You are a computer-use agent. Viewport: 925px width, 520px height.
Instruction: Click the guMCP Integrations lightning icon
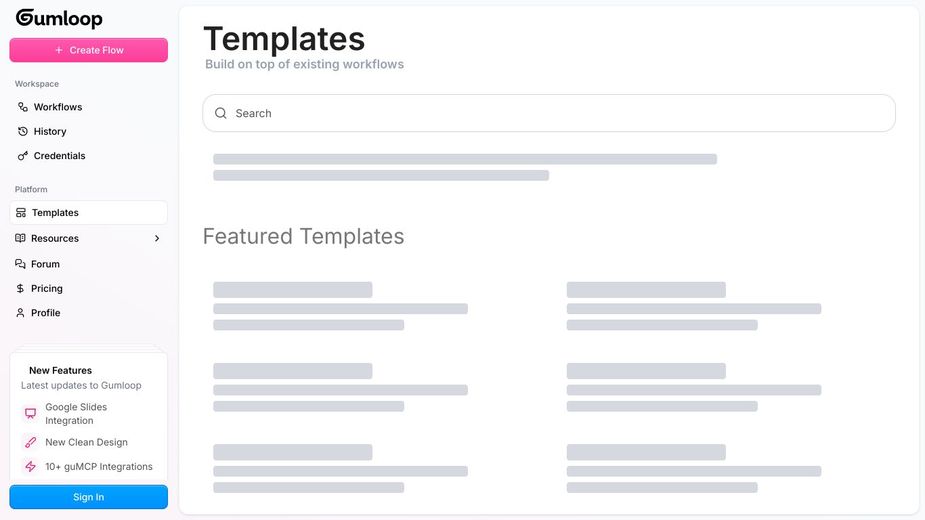click(x=30, y=467)
